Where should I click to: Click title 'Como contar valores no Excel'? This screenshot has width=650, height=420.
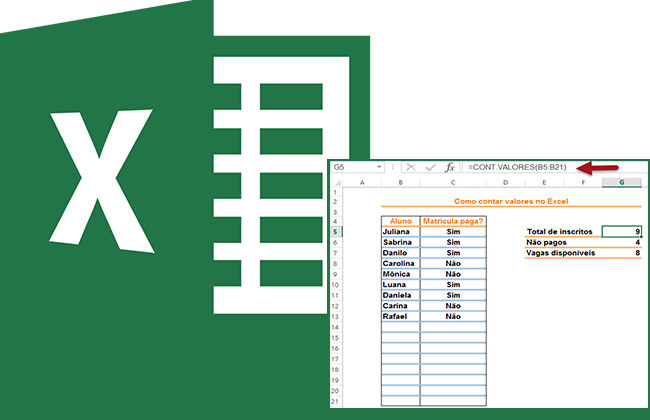(511, 201)
